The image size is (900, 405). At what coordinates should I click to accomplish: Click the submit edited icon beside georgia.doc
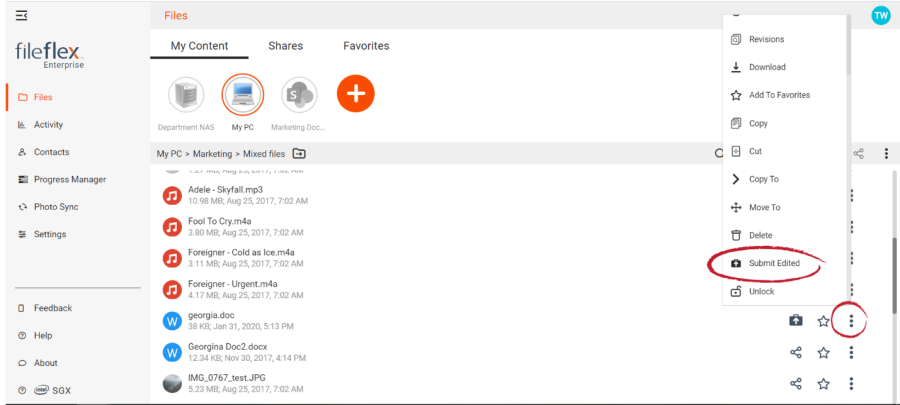click(796, 321)
